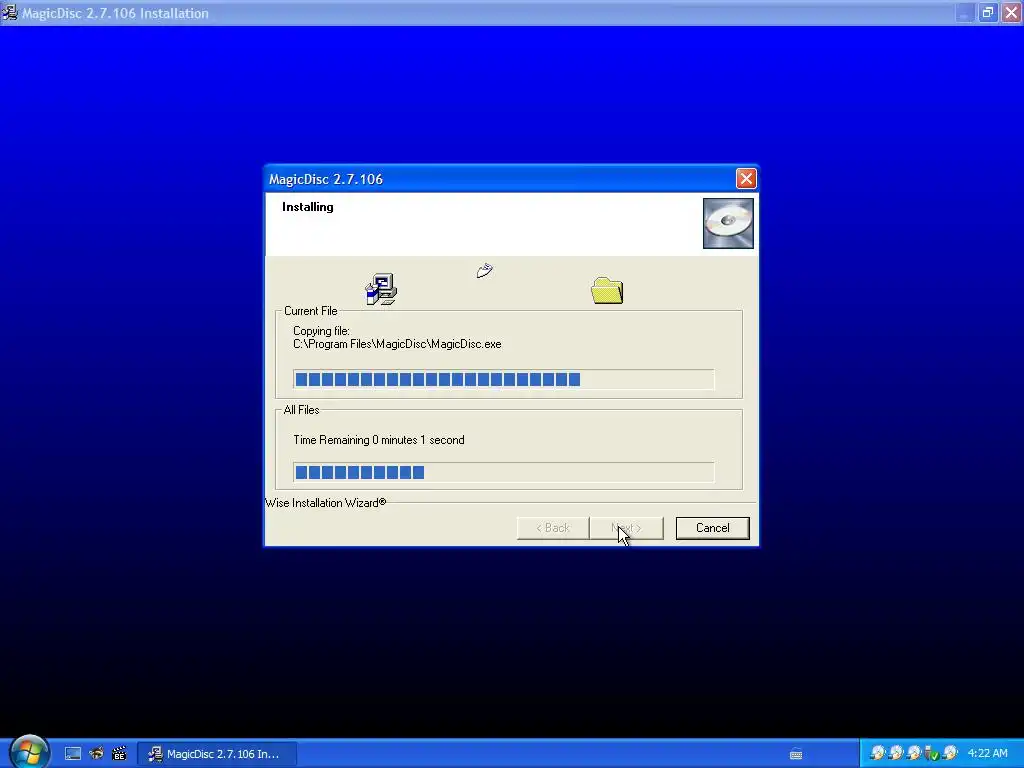Click the source computer icon
Viewport: 1024px width, 768px height.
(x=381, y=289)
